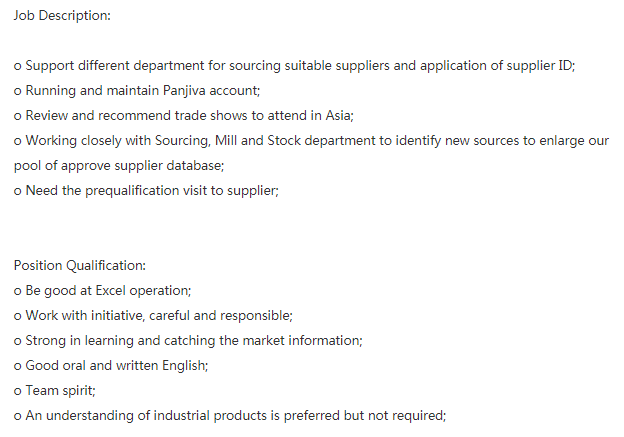Click the "Good oral and written English" line
This screenshot has width=624, height=437.
pos(111,365)
